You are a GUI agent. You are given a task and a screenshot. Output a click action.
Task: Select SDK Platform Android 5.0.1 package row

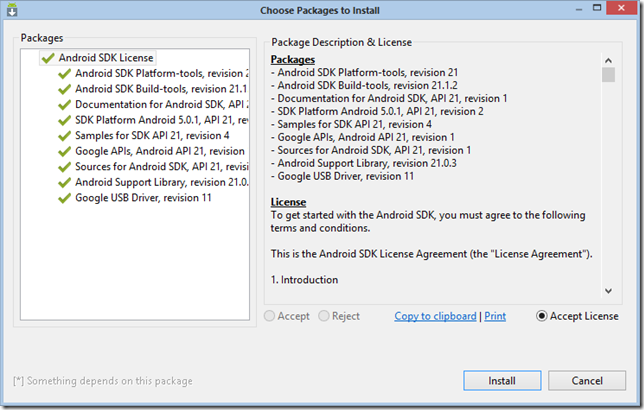(x=162, y=120)
